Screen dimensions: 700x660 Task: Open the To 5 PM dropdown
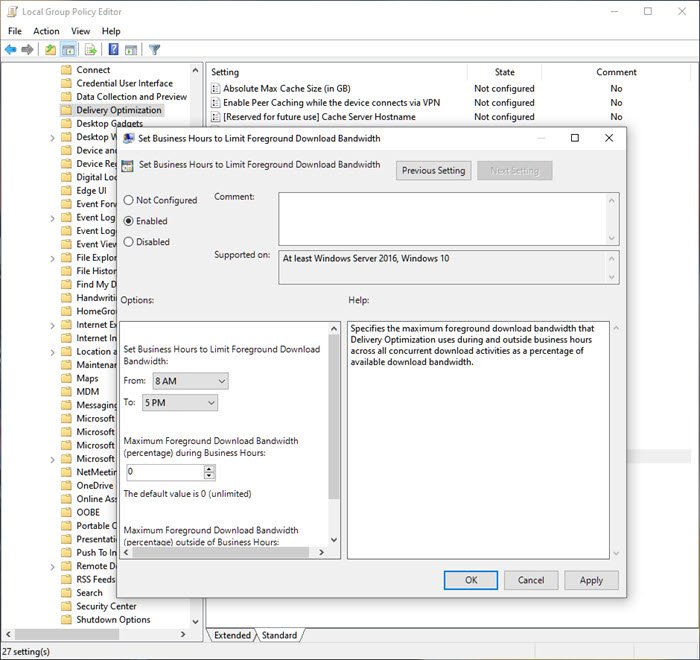pos(180,403)
